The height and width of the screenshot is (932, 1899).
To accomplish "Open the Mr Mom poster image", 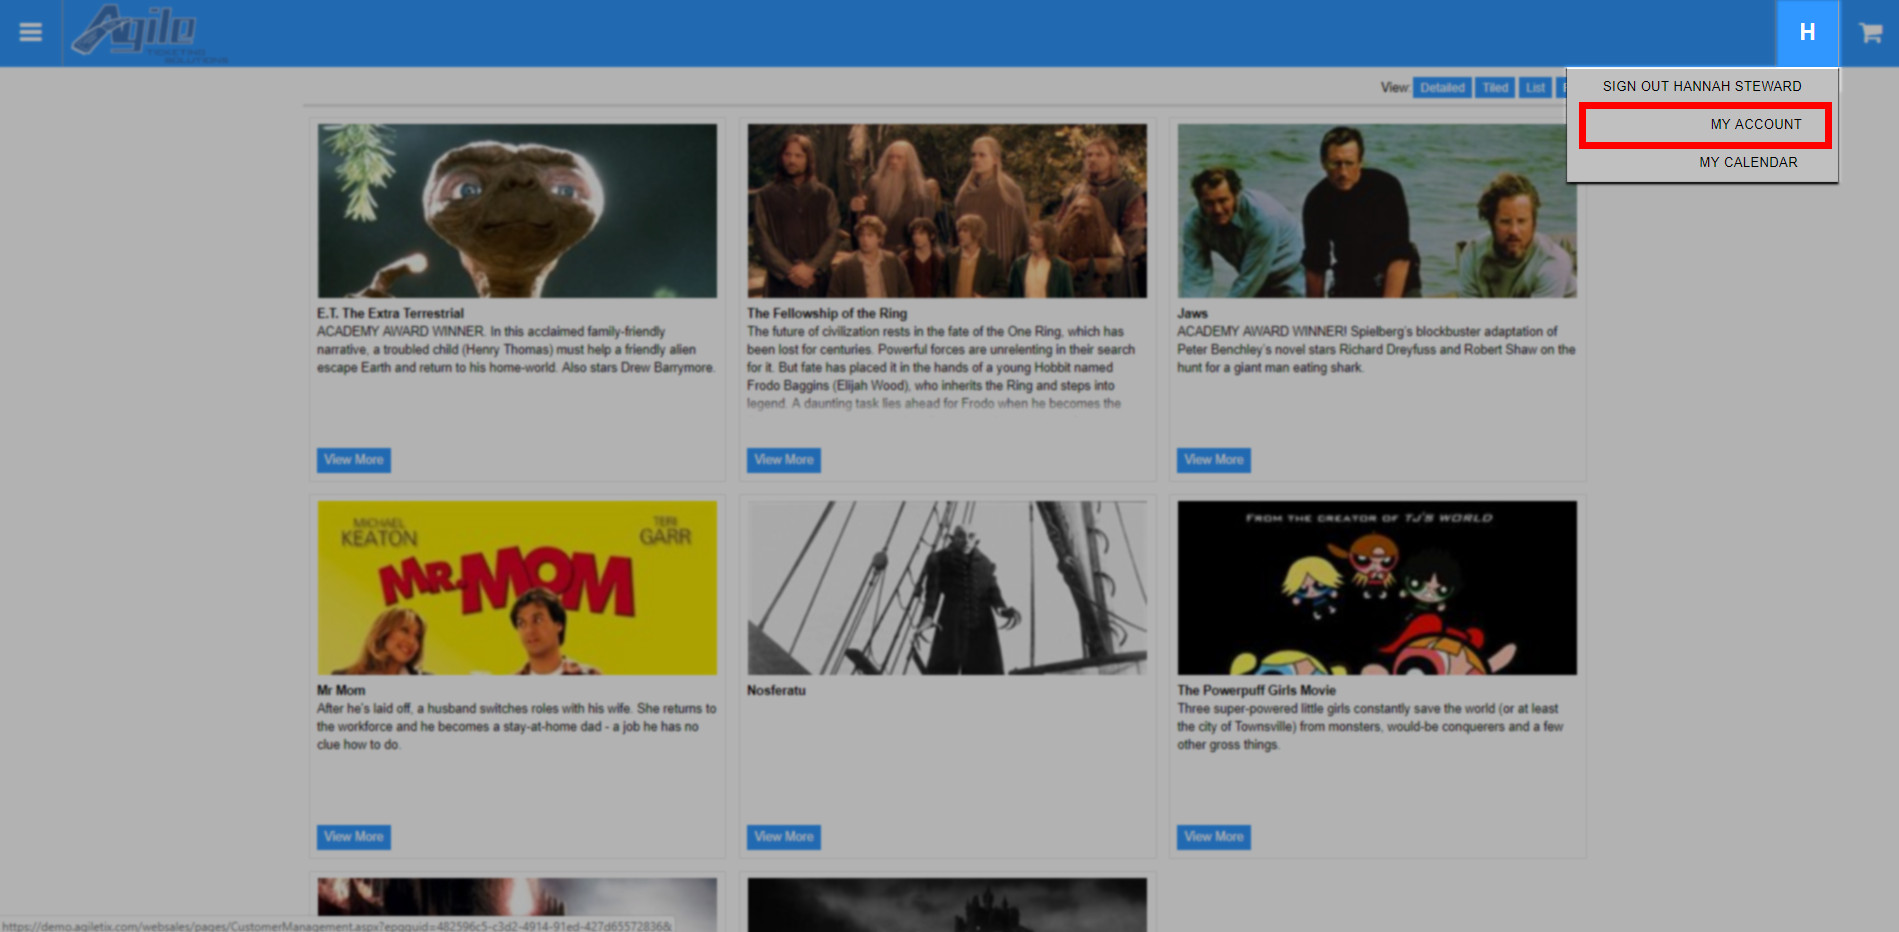I will point(517,588).
